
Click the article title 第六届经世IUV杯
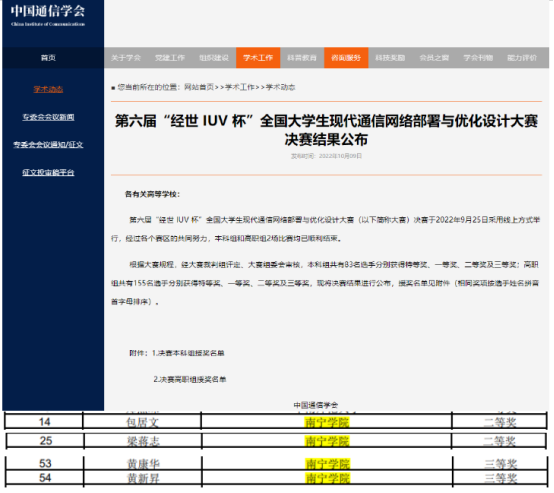point(326,130)
